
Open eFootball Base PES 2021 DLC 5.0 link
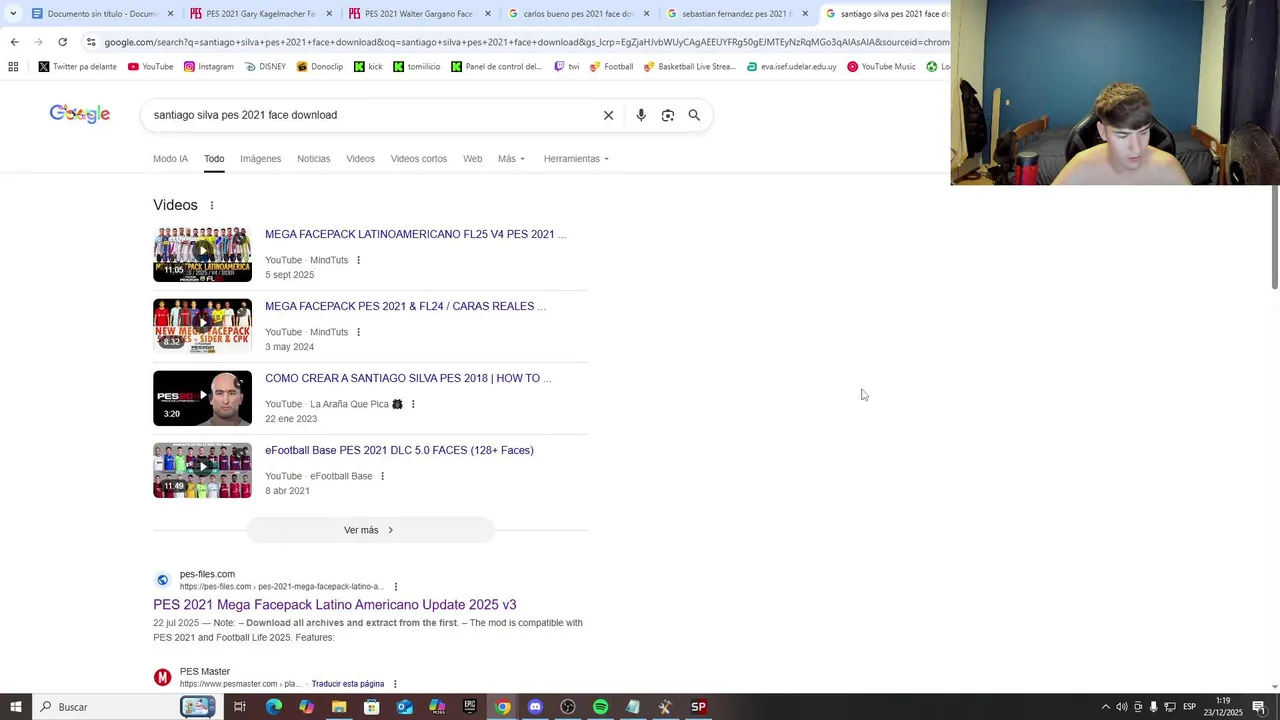[399, 450]
